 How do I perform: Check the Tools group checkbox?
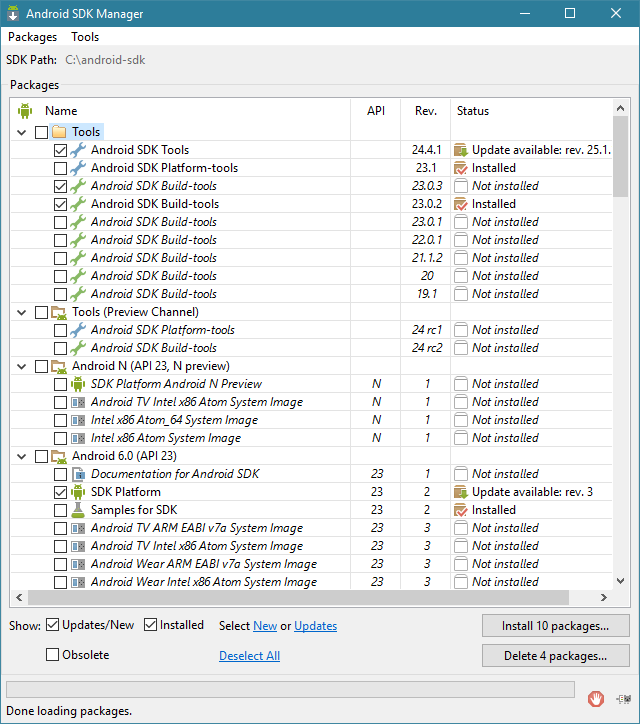click(42, 133)
